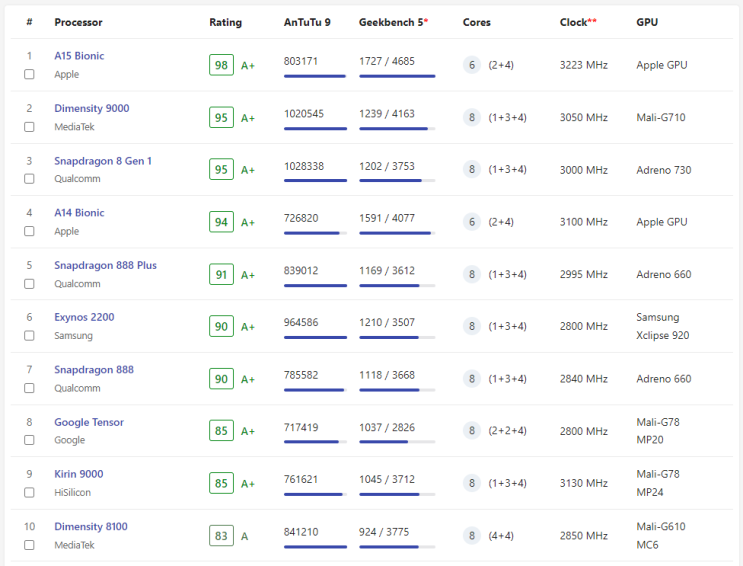Click the 83 rating badge for Dimensity 8100
Viewport: 743px width, 566px height.
(x=221, y=536)
